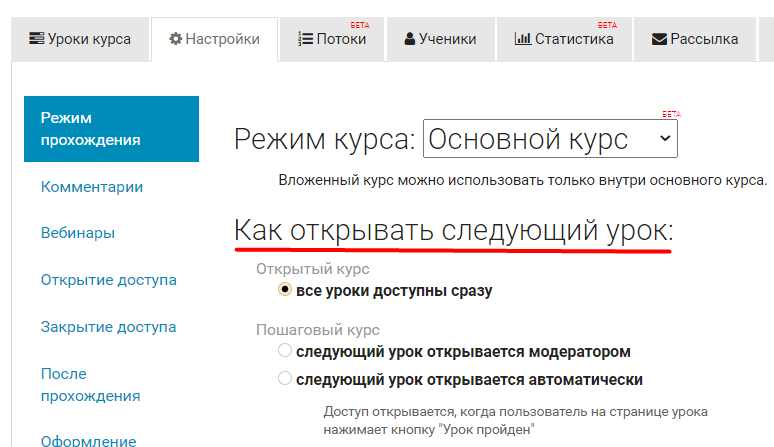Select 'все уроки доступны сразу' radio option

(285, 291)
